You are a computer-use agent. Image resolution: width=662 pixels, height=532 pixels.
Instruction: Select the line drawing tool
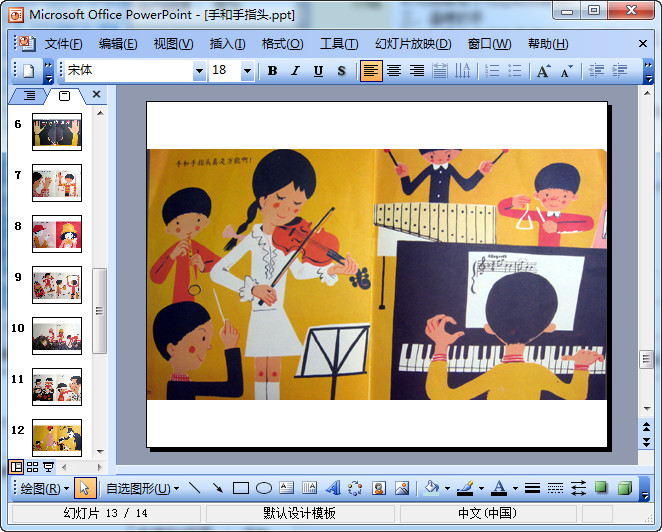click(195, 489)
